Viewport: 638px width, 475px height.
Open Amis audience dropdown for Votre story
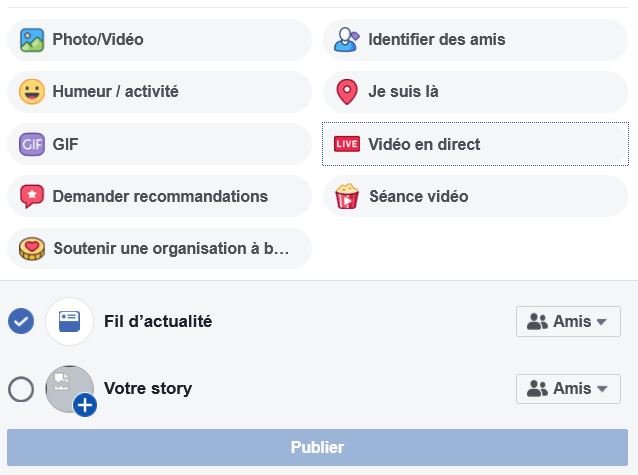[x=568, y=389]
